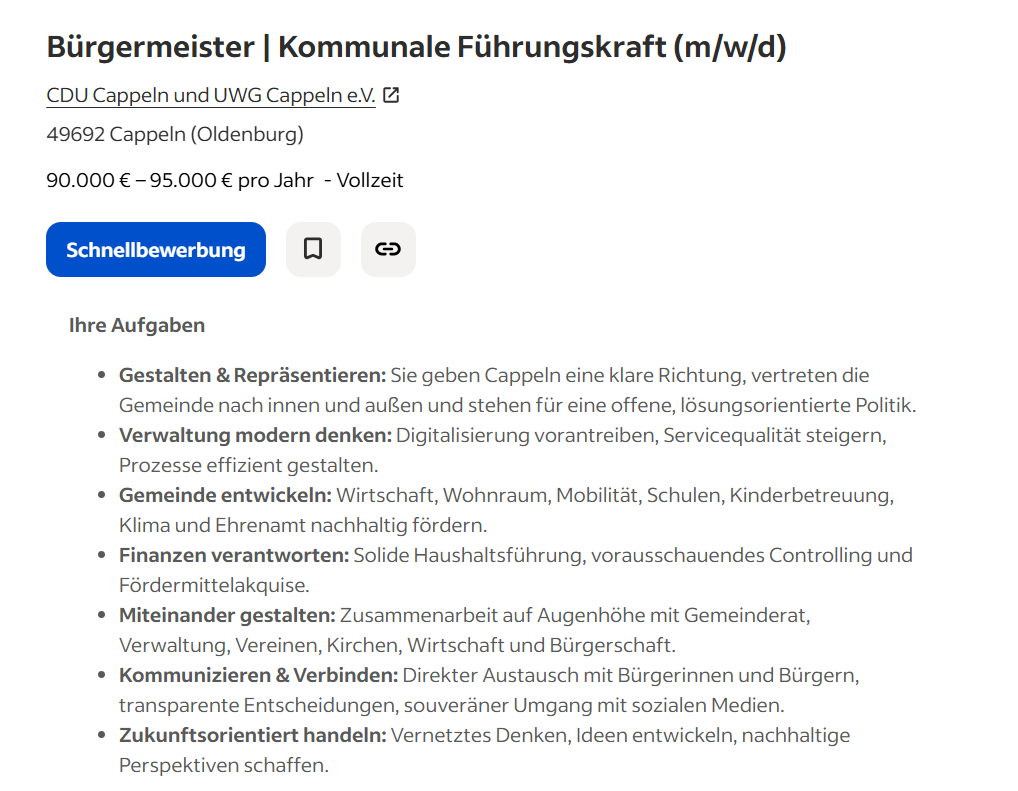Open the CDU Cappeln und UWG Cappeln link
The image size is (1018, 791).
[x=210, y=95]
